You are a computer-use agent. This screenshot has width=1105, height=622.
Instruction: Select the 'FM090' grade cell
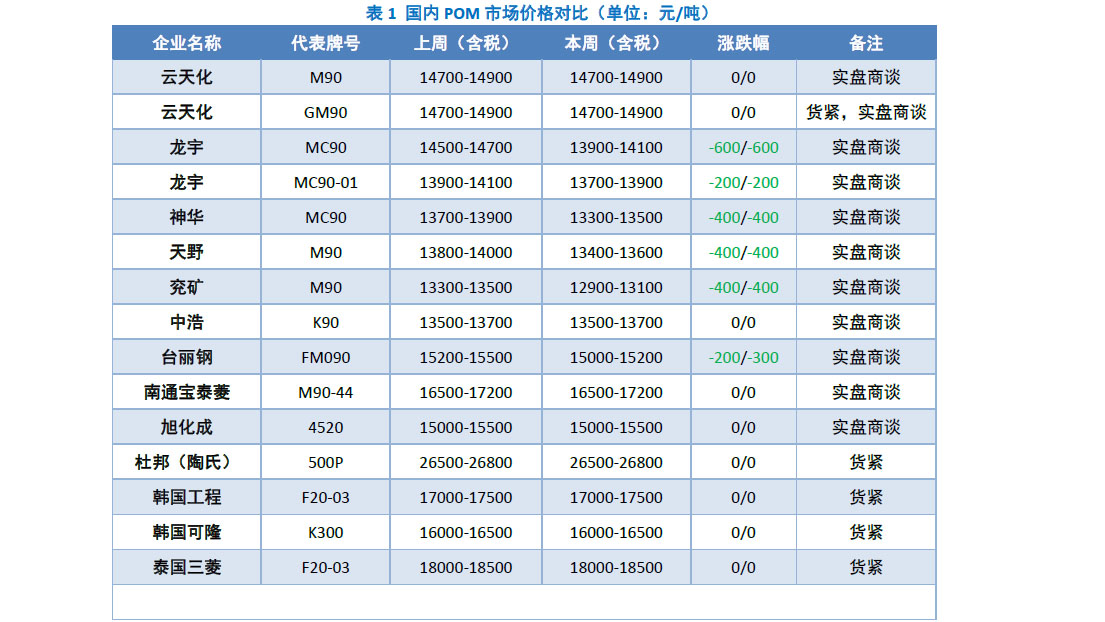[326, 358]
